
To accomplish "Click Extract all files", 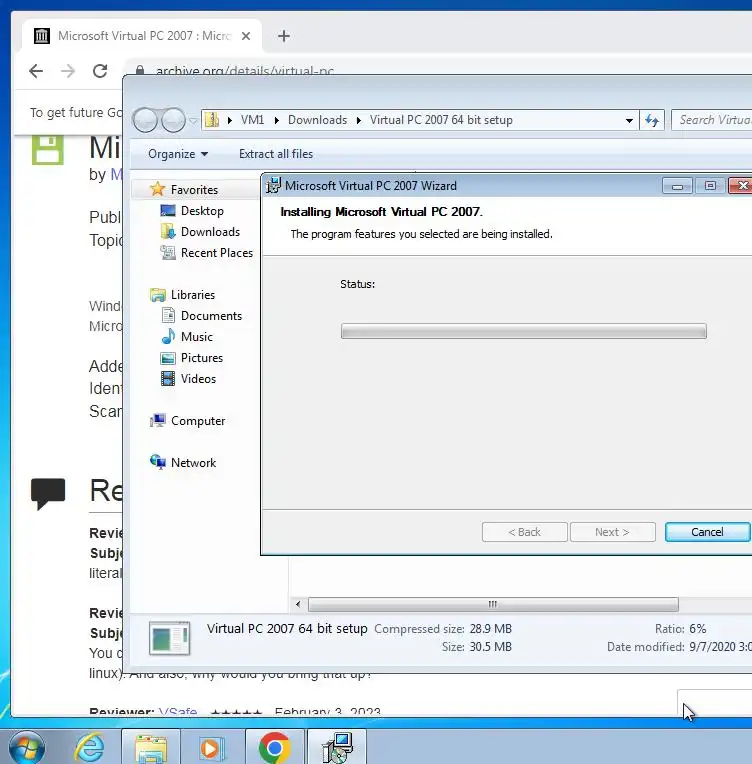I will click(x=276, y=154).
